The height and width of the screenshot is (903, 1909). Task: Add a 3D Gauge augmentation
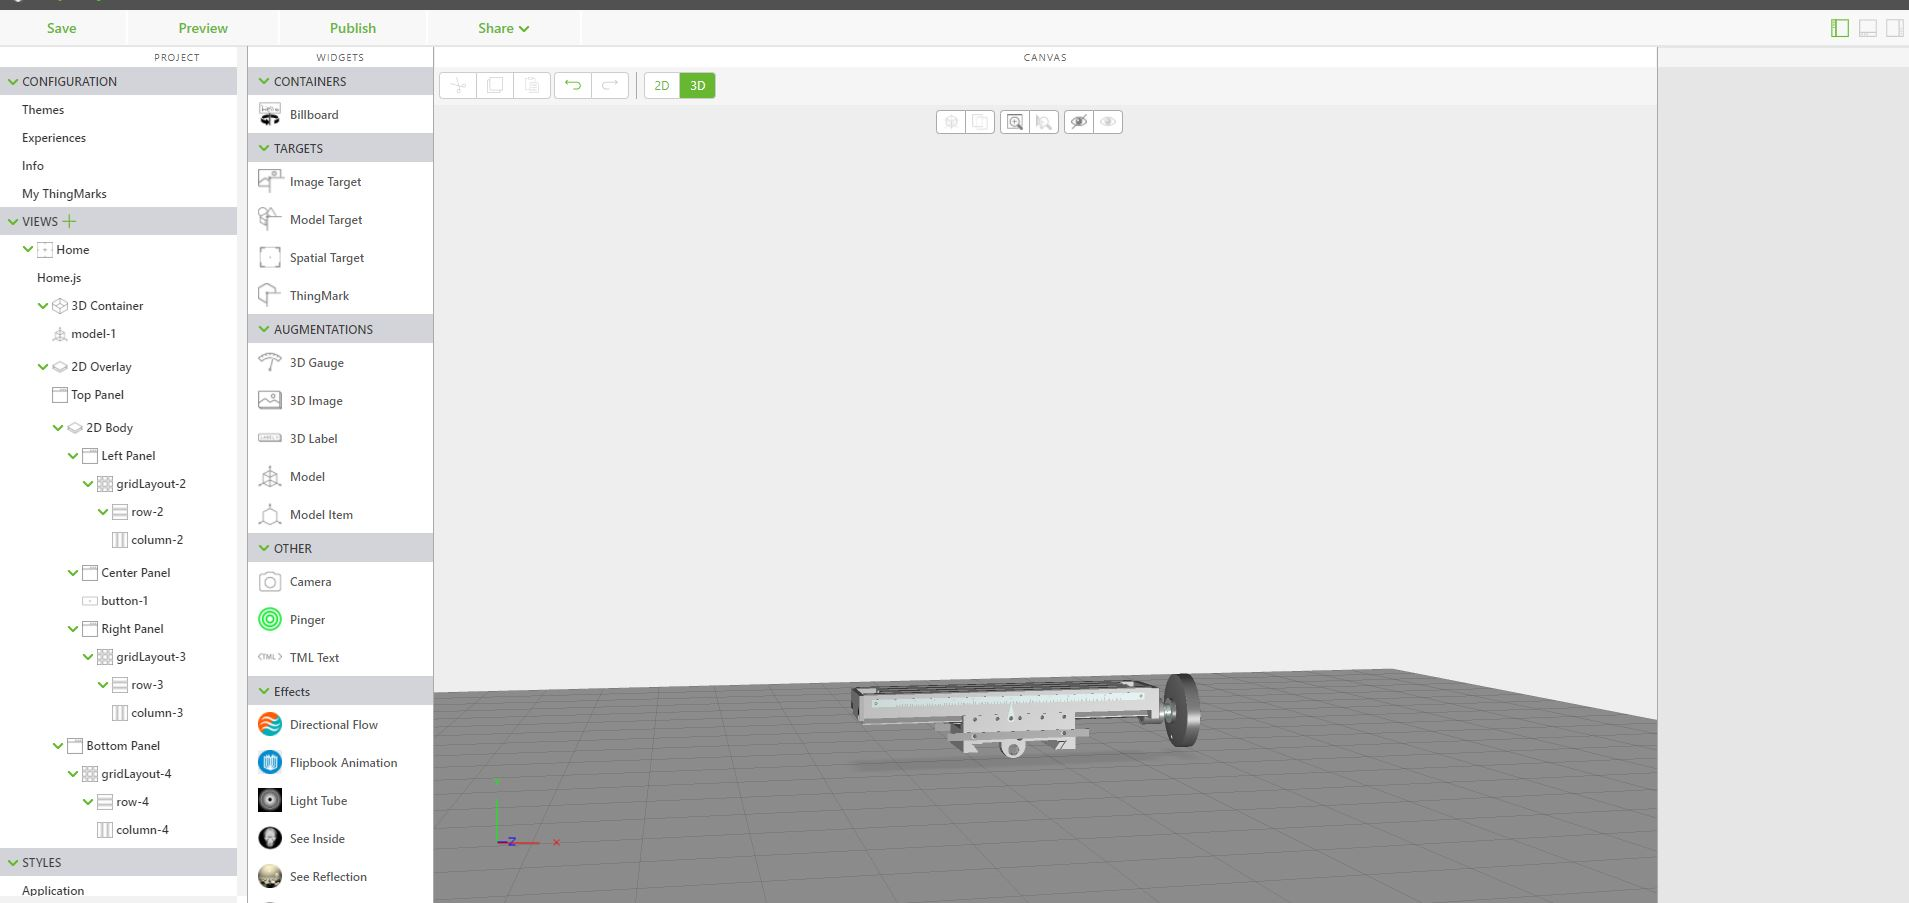(x=317, y=362)
